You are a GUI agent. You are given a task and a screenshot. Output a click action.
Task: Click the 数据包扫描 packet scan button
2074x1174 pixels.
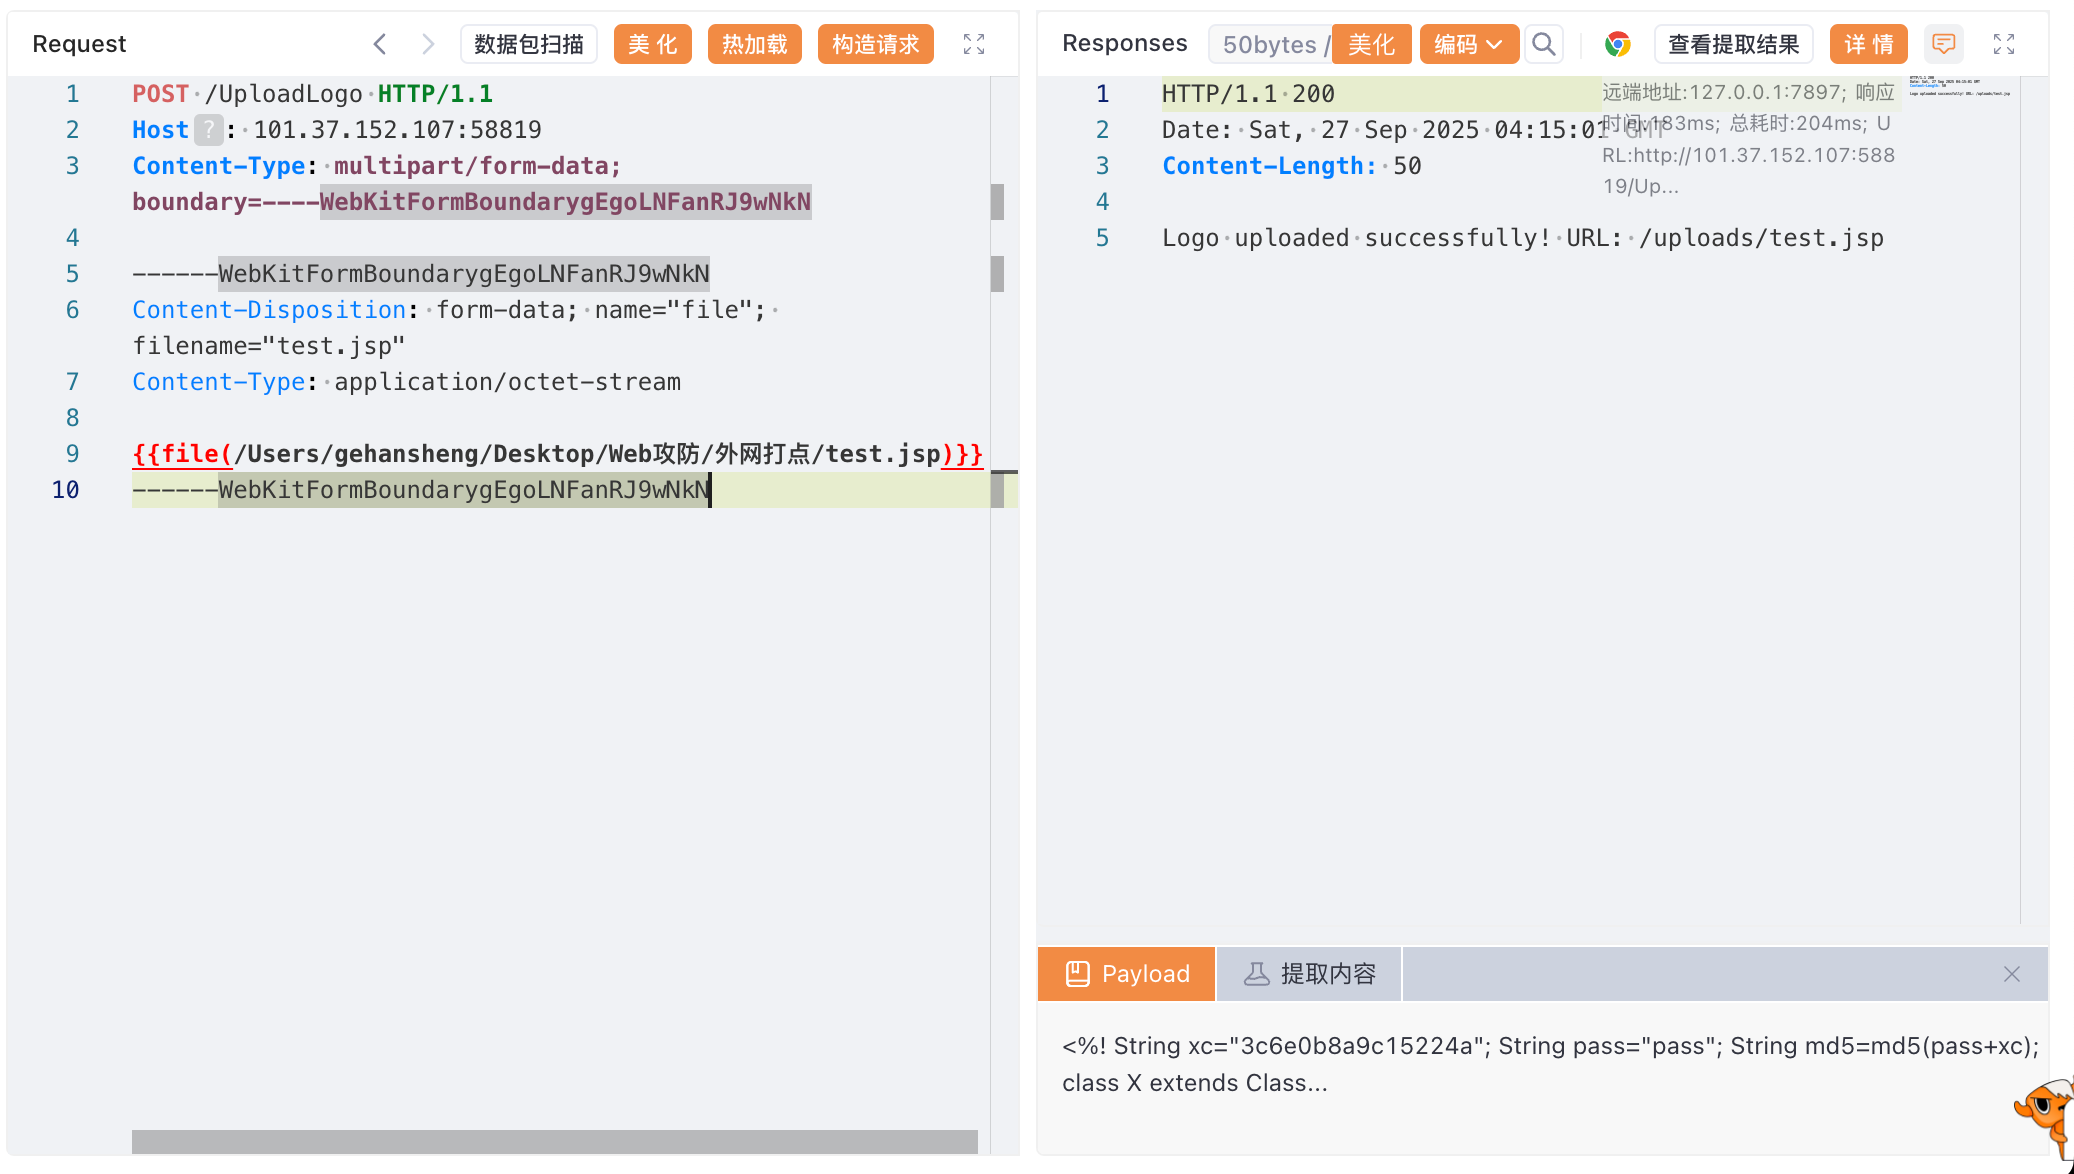(528, 44)
